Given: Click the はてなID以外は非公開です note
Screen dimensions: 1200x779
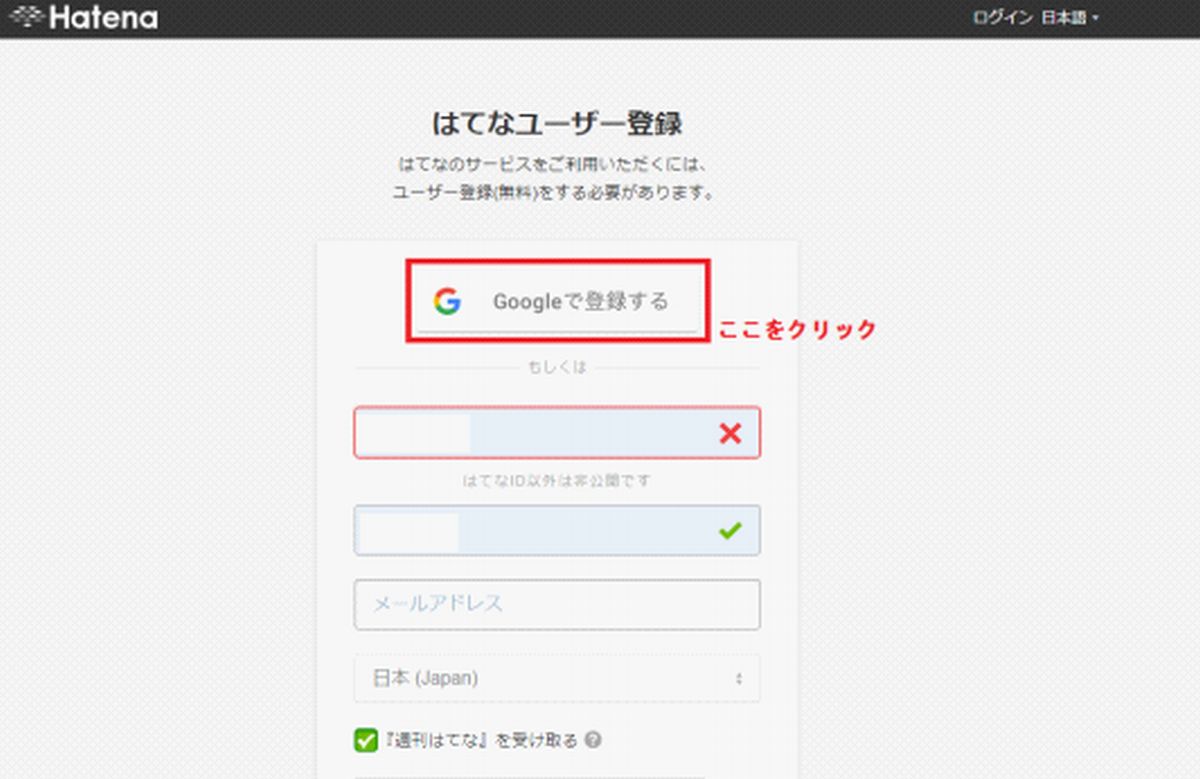Looking at the screenshot, I should [557, 481].
